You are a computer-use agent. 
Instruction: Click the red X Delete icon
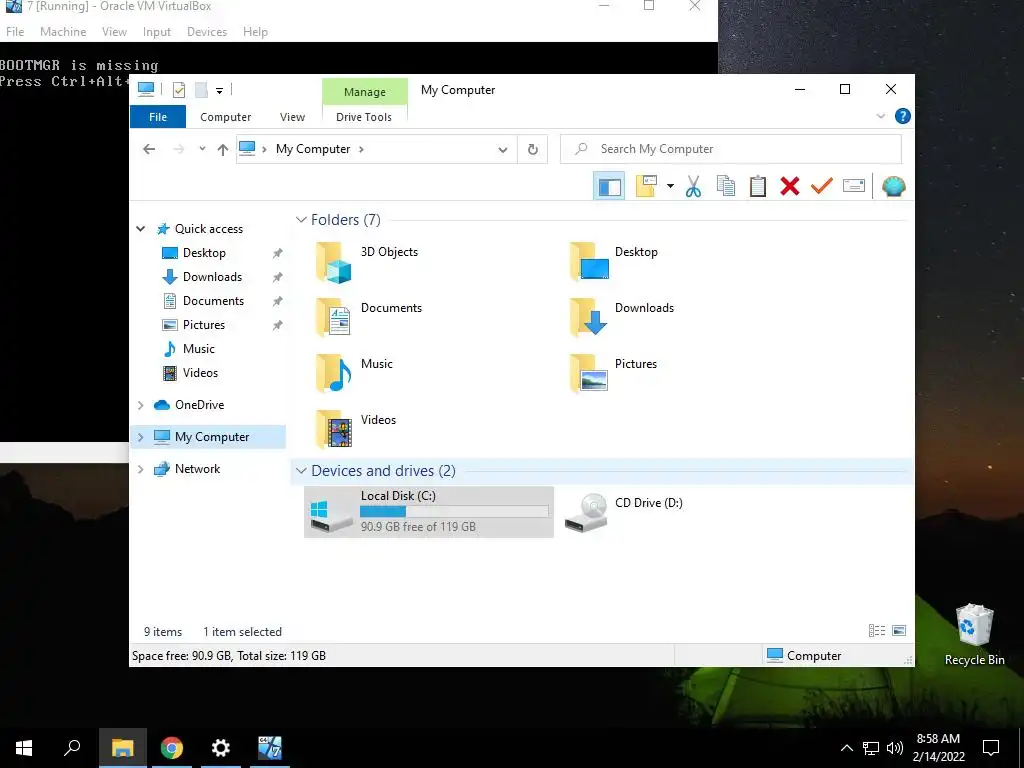790,186
